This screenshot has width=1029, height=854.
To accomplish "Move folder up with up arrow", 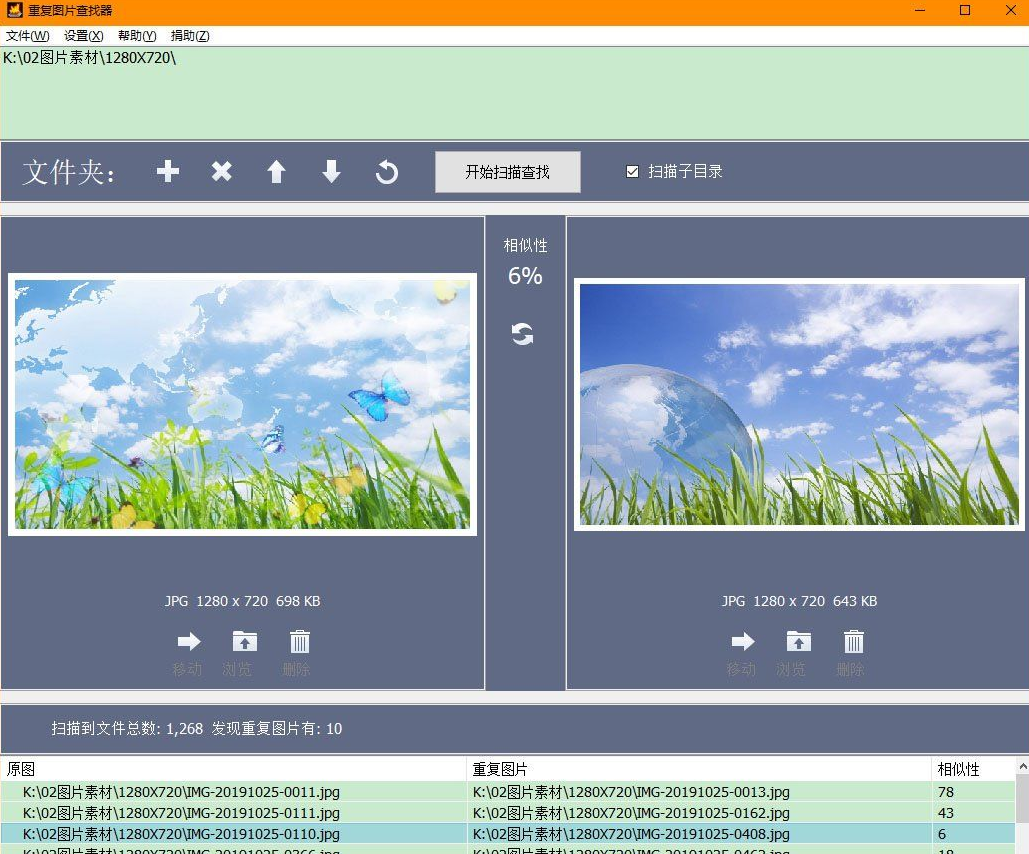I will click(x=276, y=172).
